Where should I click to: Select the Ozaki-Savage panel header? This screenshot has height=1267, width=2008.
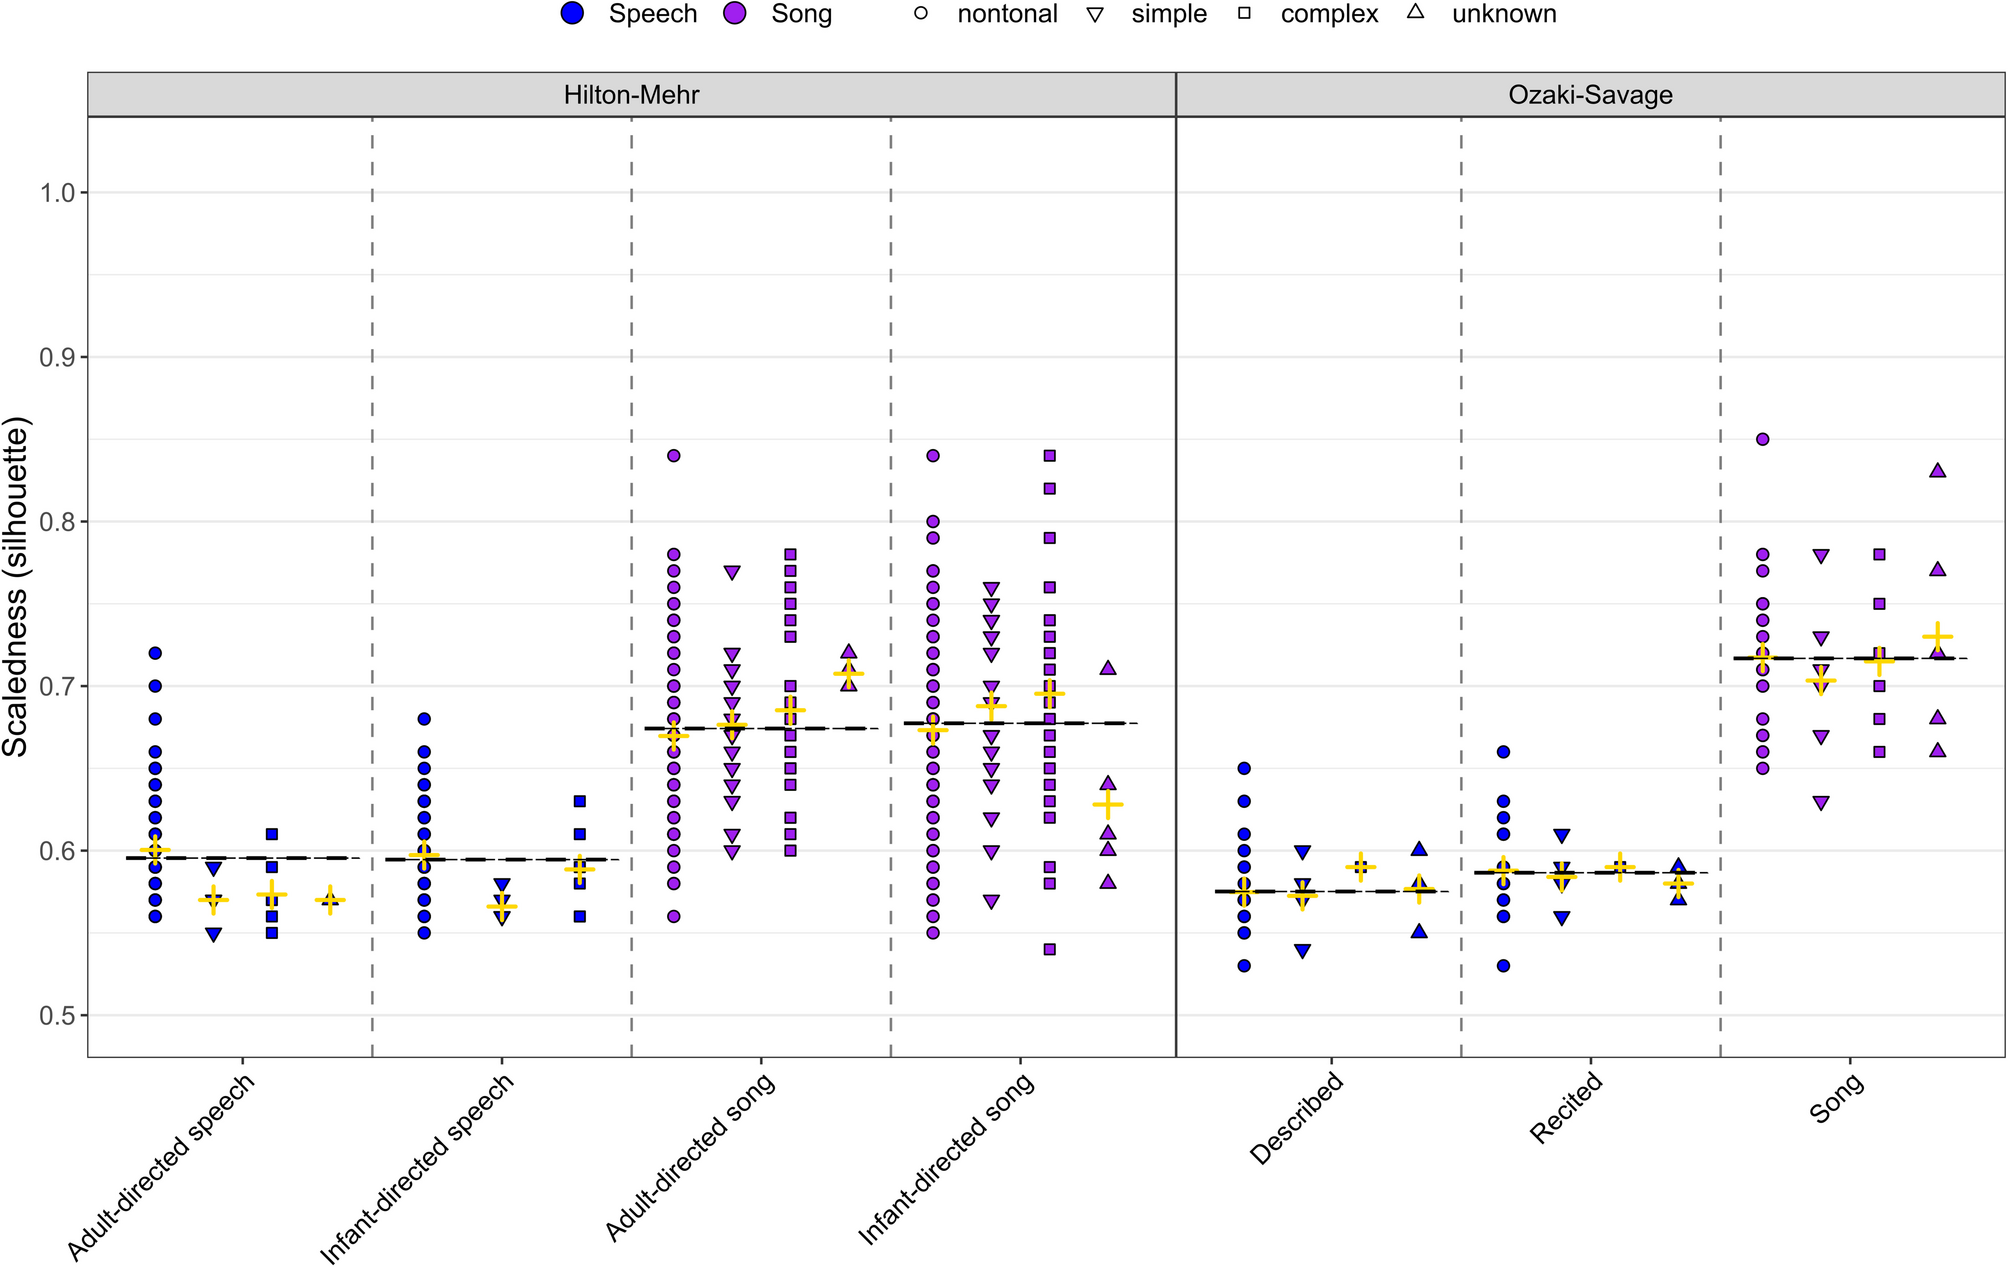1590,95
